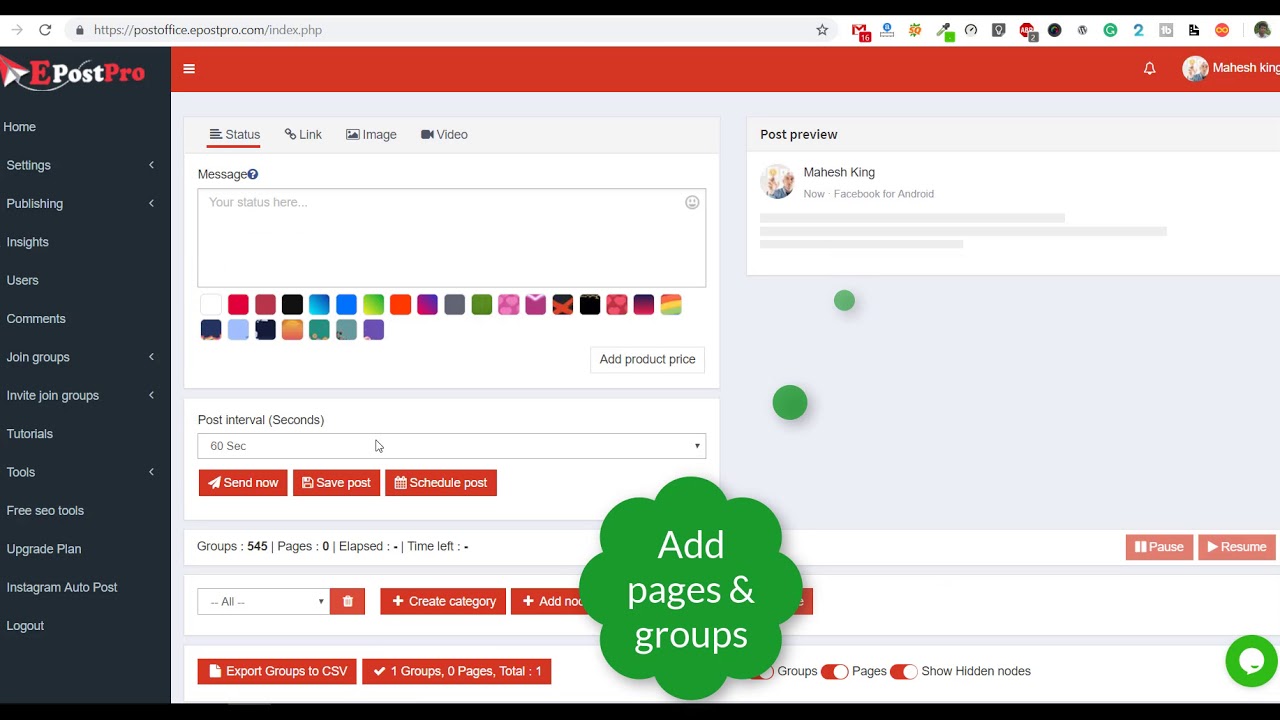Screen dimensions: 1280x720
Task: Open Comments in sidebar
Action: pos(36,319)
